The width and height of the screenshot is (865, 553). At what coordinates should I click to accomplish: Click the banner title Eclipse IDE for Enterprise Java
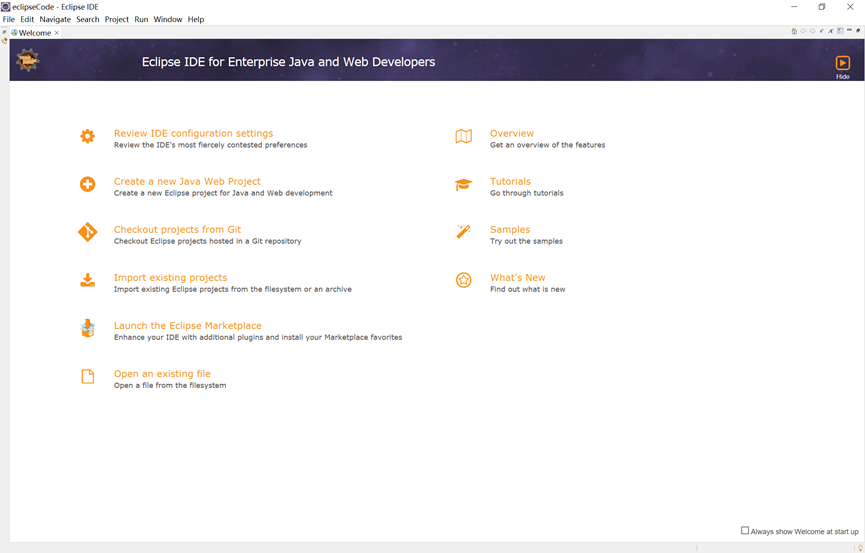289,62
